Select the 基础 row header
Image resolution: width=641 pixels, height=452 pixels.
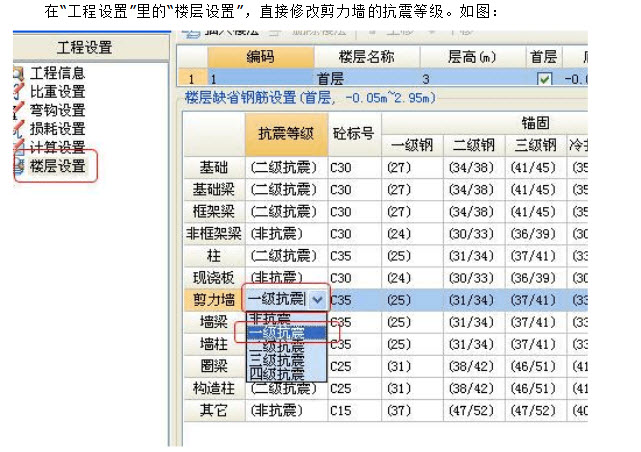[213, 166]
